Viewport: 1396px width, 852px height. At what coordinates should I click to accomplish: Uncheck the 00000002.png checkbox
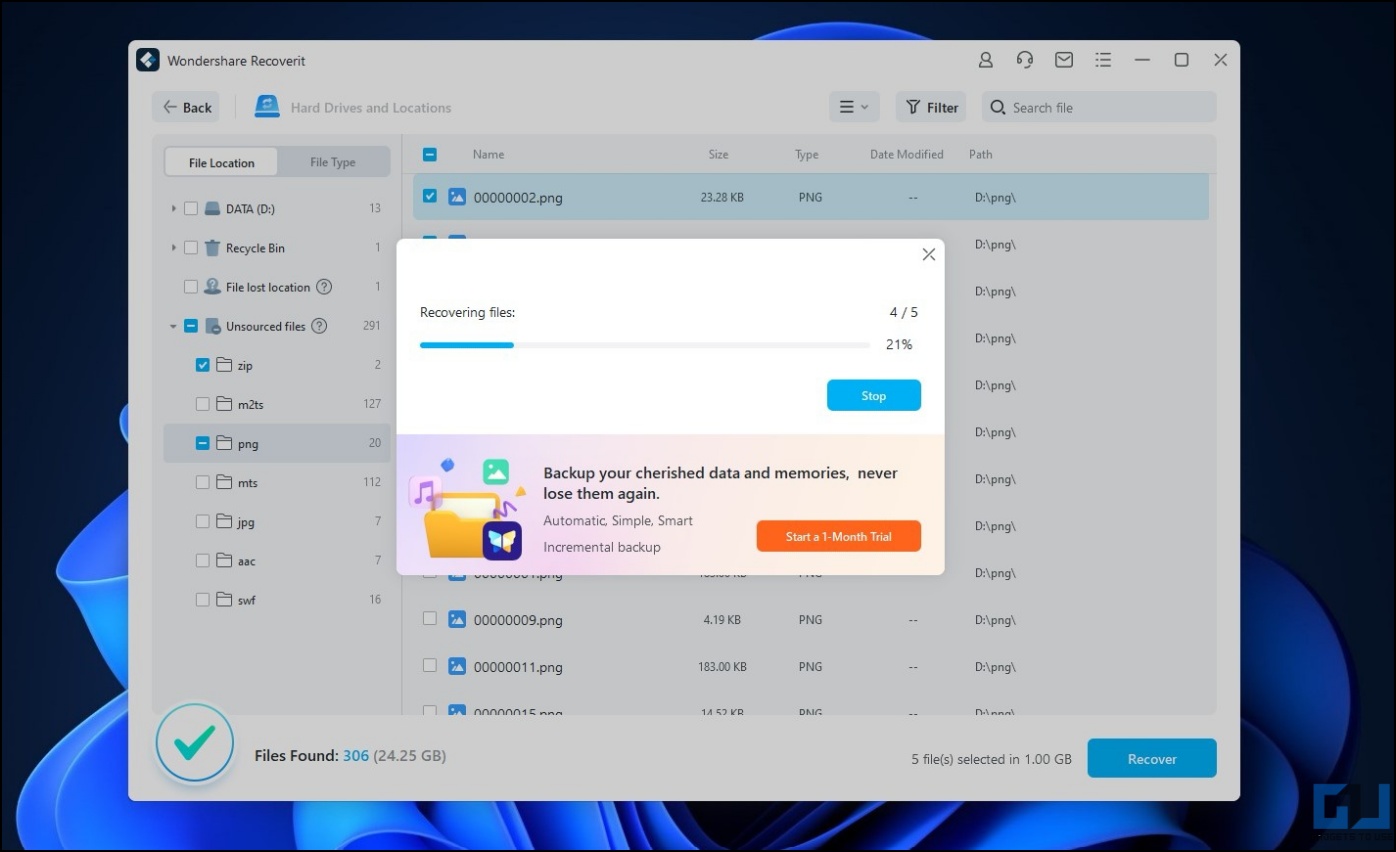click(x=430, y=196)
